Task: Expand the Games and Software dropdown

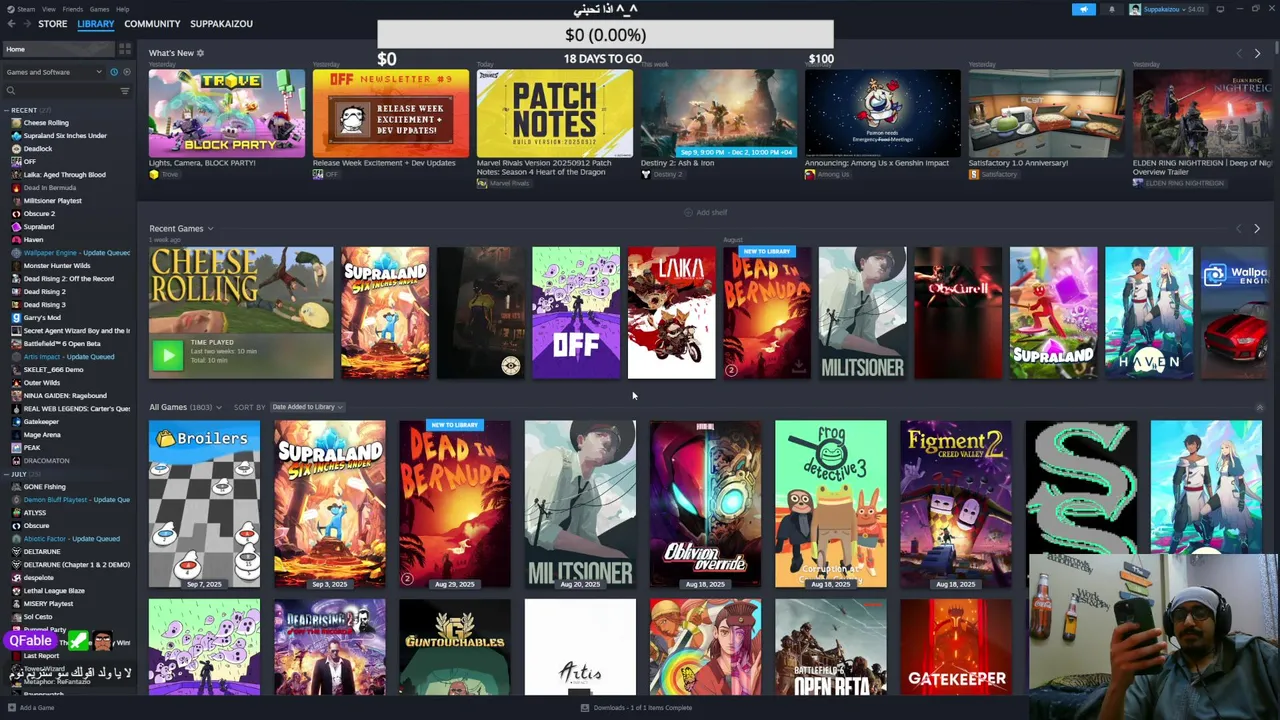Action: point(54,72)
